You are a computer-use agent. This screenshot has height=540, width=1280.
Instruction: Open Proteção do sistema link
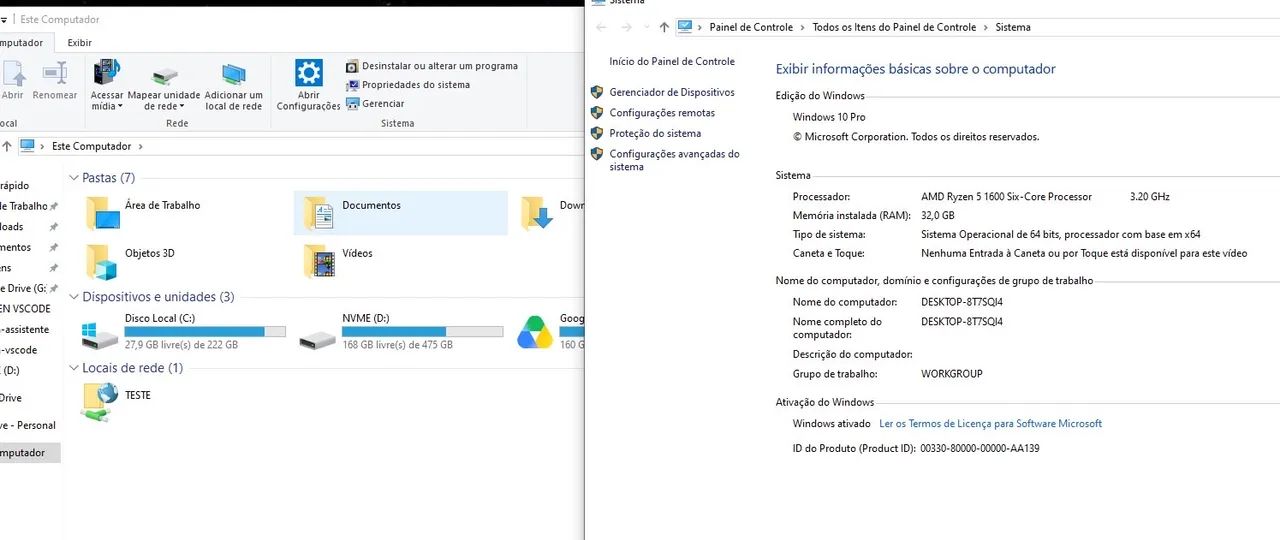pos(655,133)
